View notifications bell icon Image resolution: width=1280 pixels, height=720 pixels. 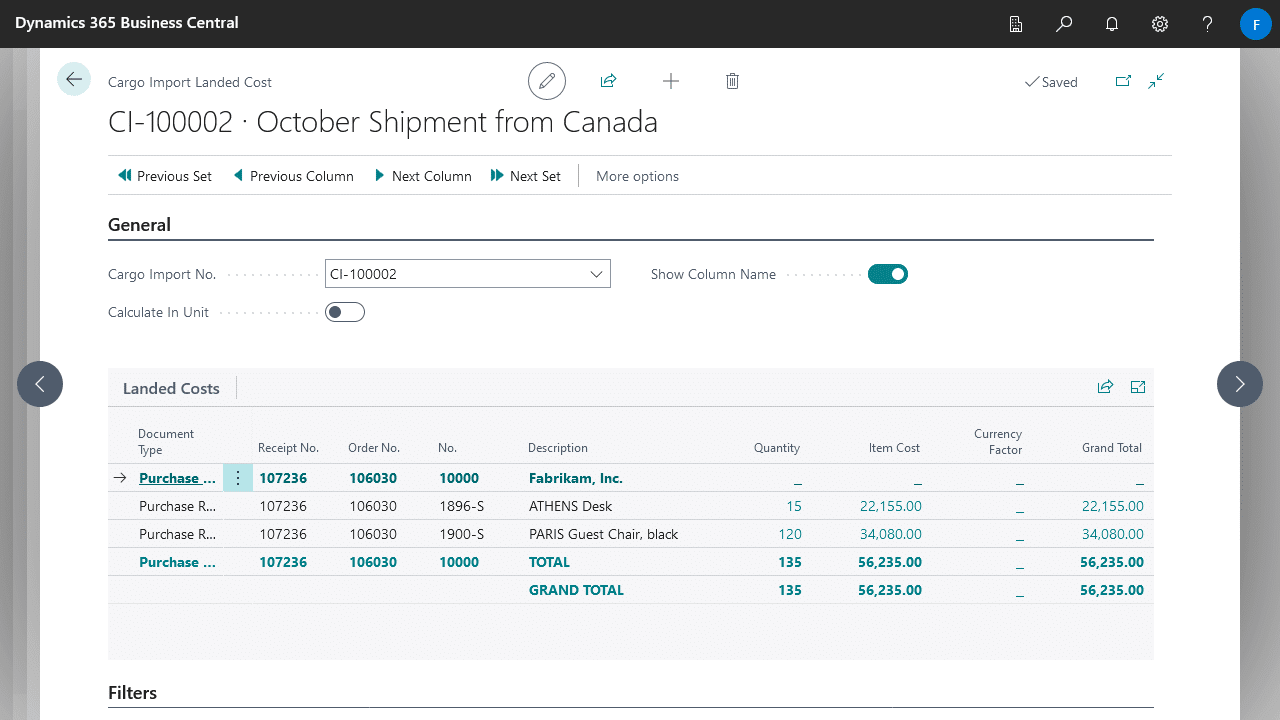pyautogui.click(x=1112, y=24)
